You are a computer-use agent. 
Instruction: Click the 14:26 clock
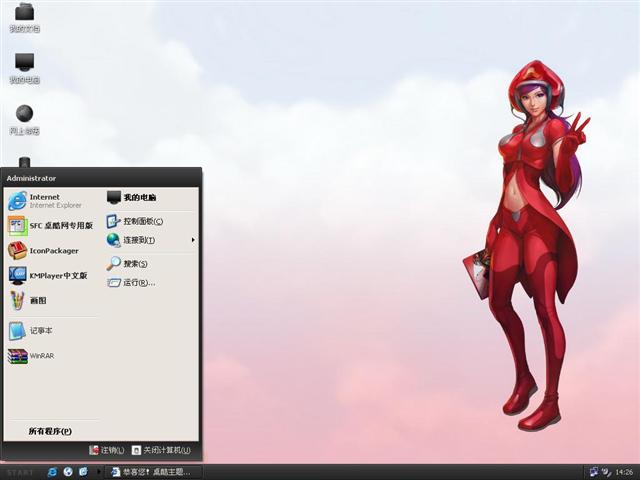pos(624,472)
